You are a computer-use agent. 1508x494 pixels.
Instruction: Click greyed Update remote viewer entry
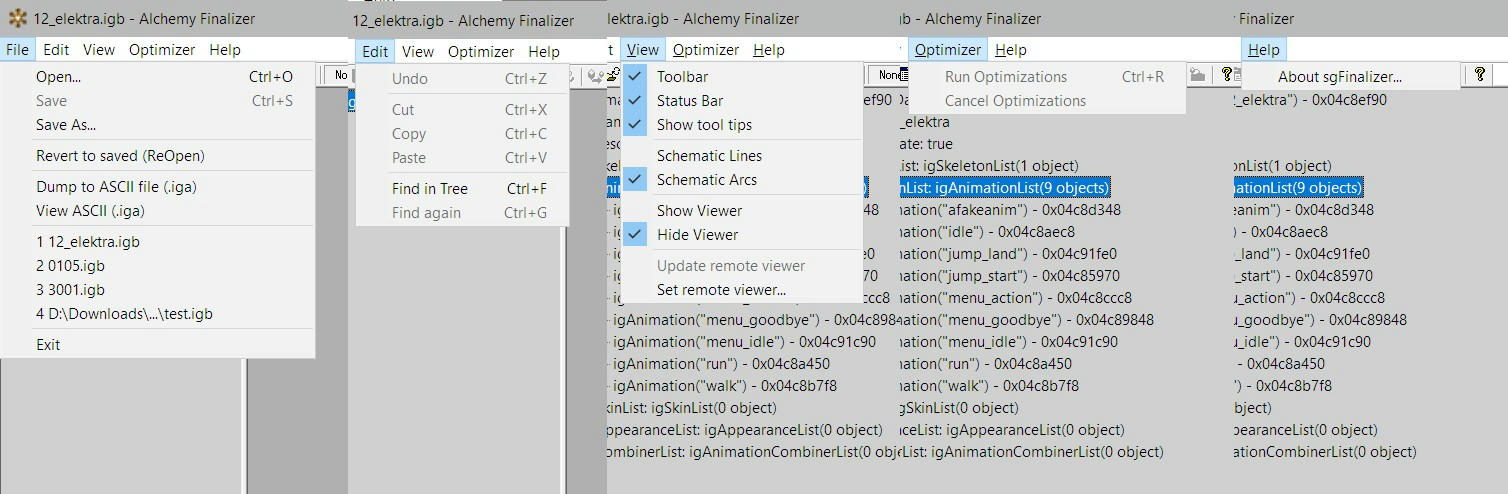741,266
